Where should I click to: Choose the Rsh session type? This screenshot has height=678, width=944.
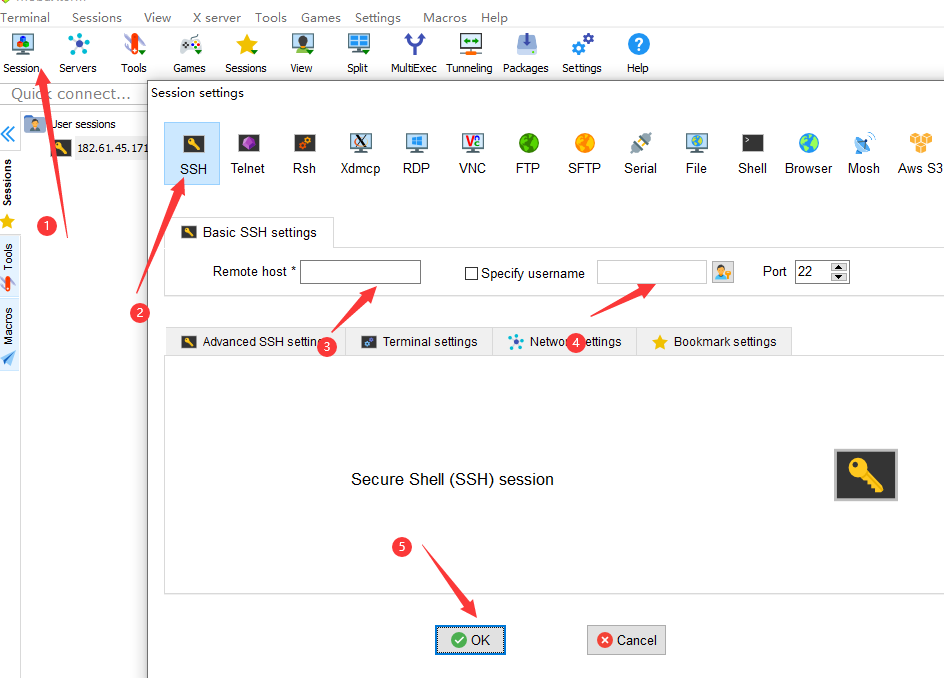(x=304, y=154)
